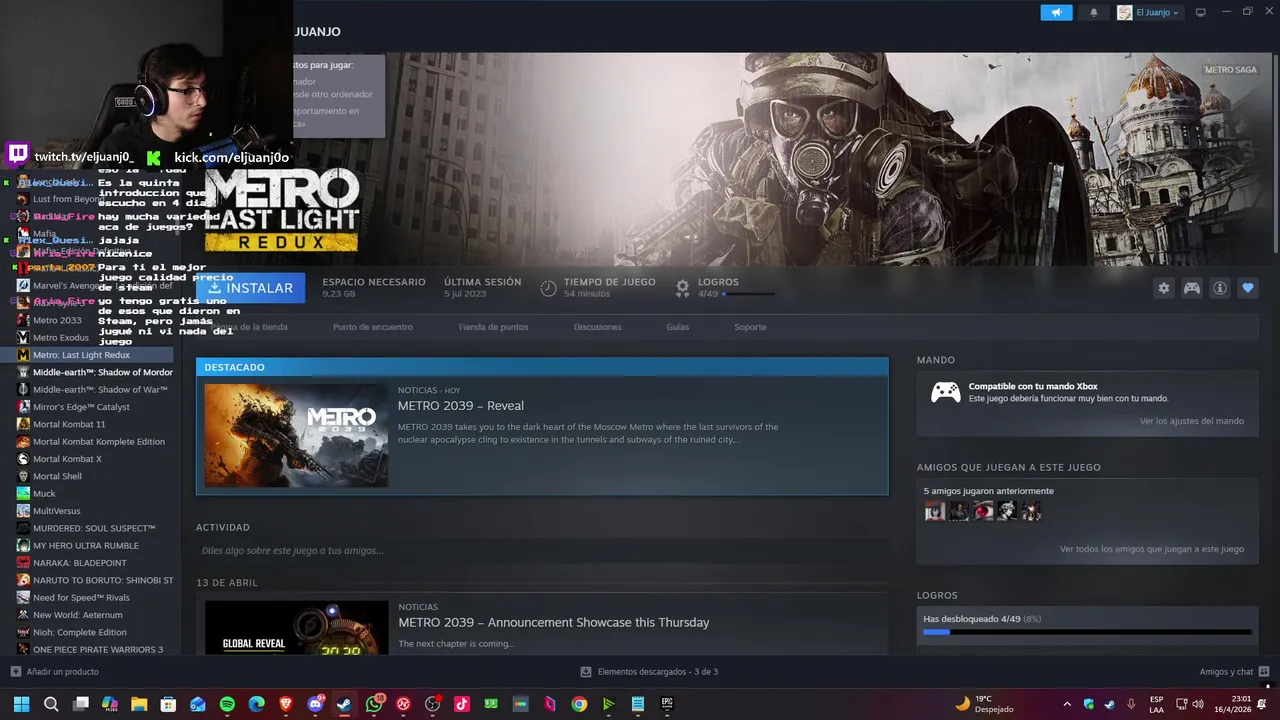The height and width of the screenshot is (720, 1280).
Task: Select MURDERED: SOUL SUSPECT in library
Action: (96, 528)
